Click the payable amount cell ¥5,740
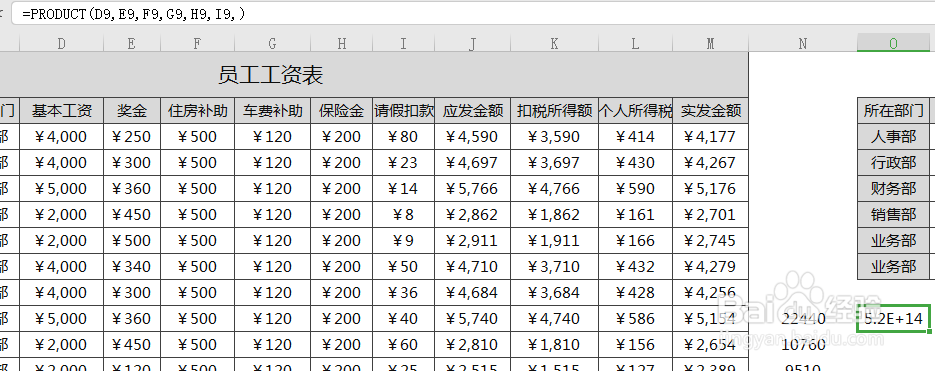The height and width of the screenshot is (371, 935). tap(473, 319)
